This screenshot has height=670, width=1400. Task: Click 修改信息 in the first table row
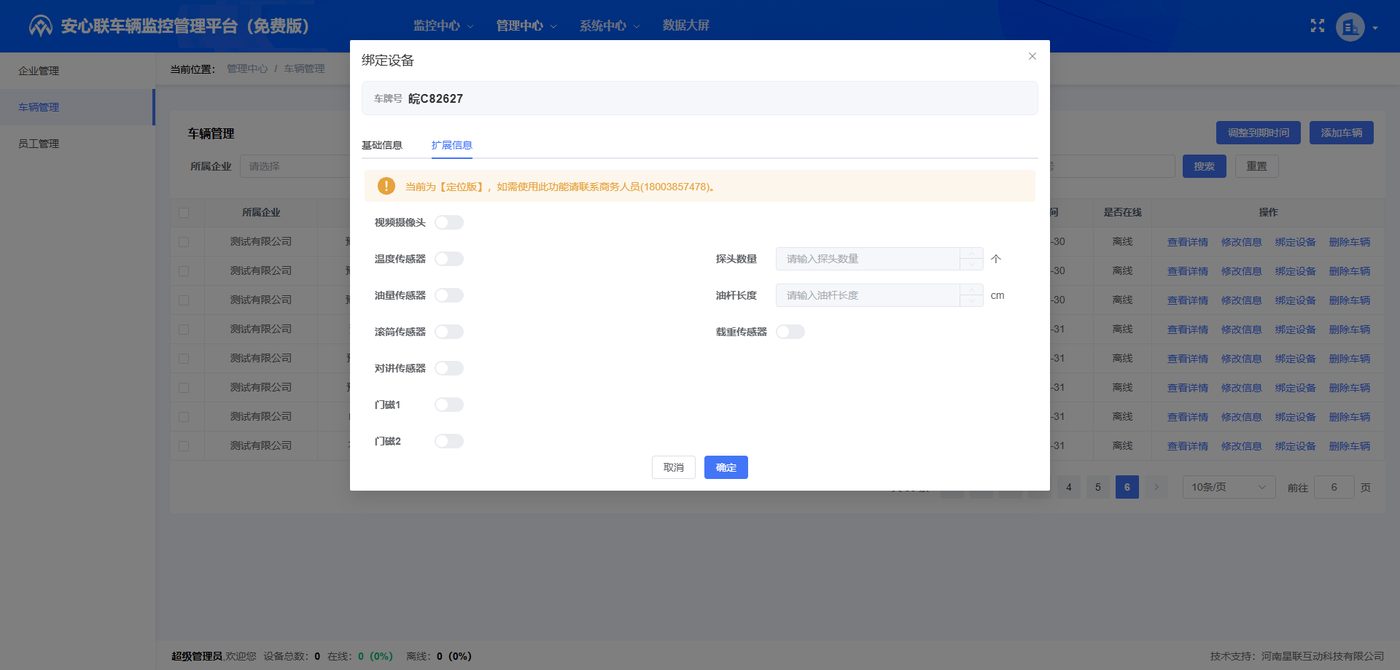(1241, 242)
